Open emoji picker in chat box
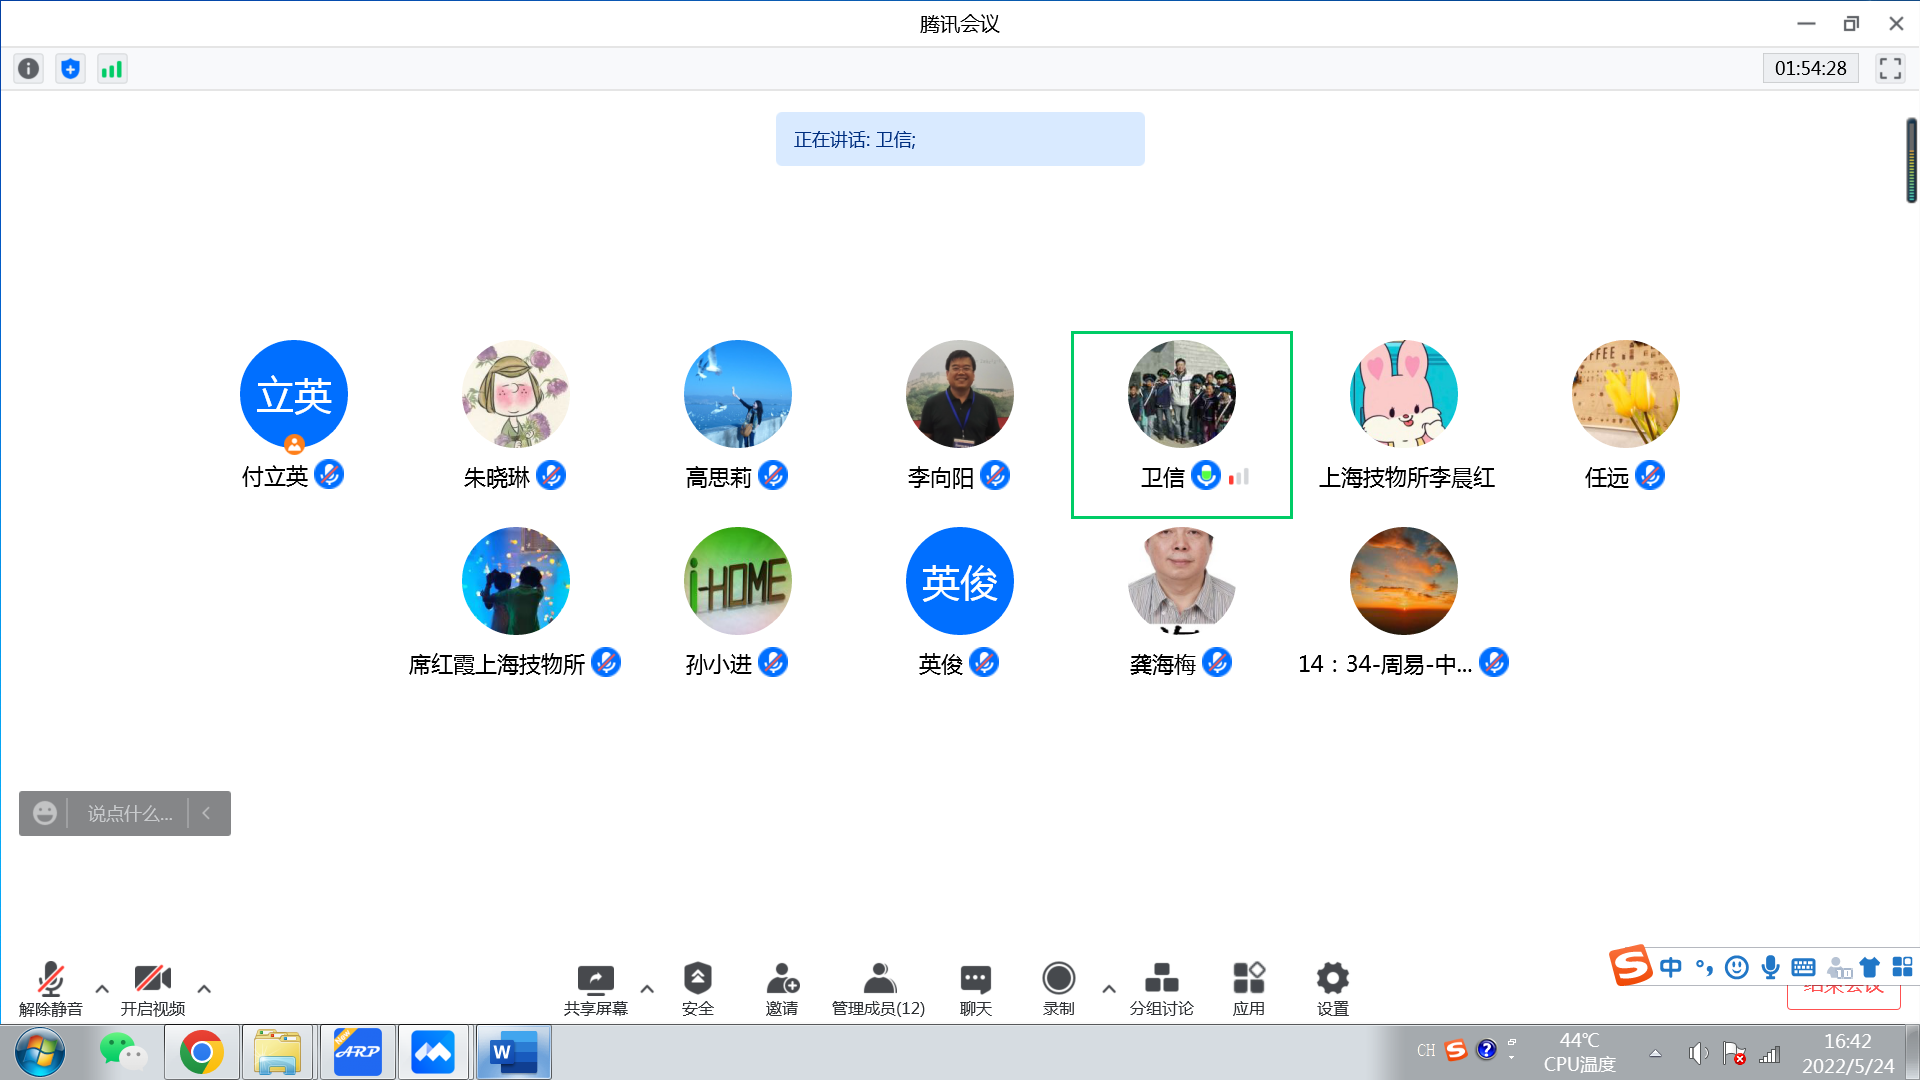1920x1080 pixels. (x=45, y=814)
